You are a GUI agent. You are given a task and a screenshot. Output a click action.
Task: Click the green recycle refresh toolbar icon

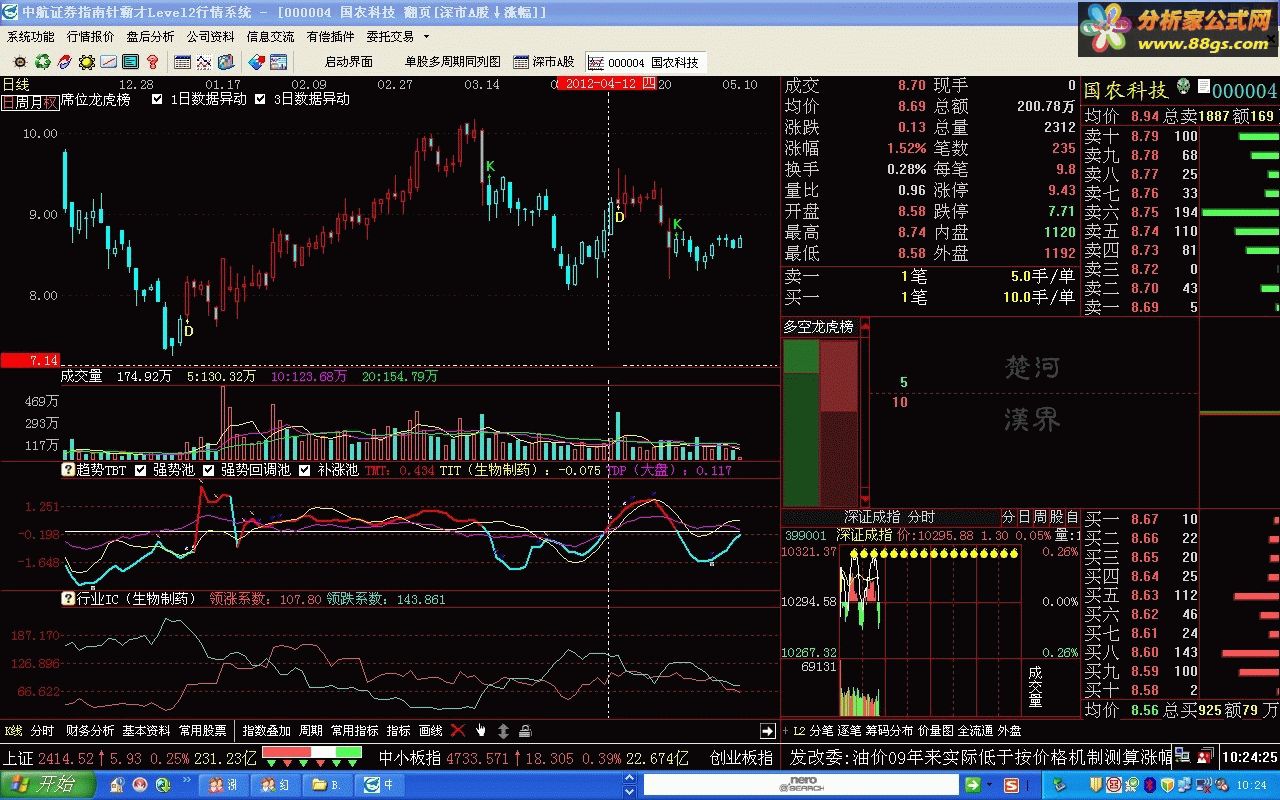tap(42, 62)
